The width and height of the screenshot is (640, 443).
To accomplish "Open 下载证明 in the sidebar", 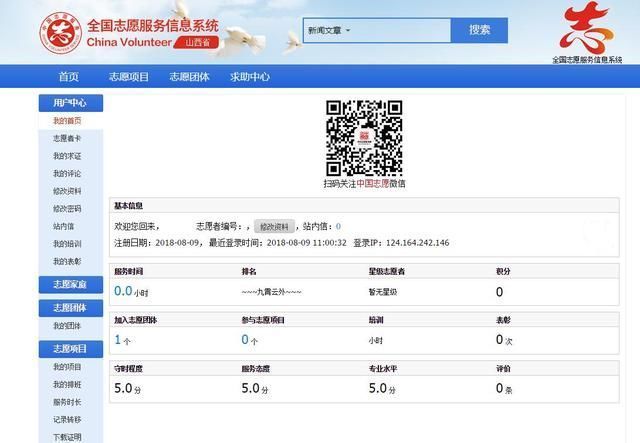I will [67, 437].
